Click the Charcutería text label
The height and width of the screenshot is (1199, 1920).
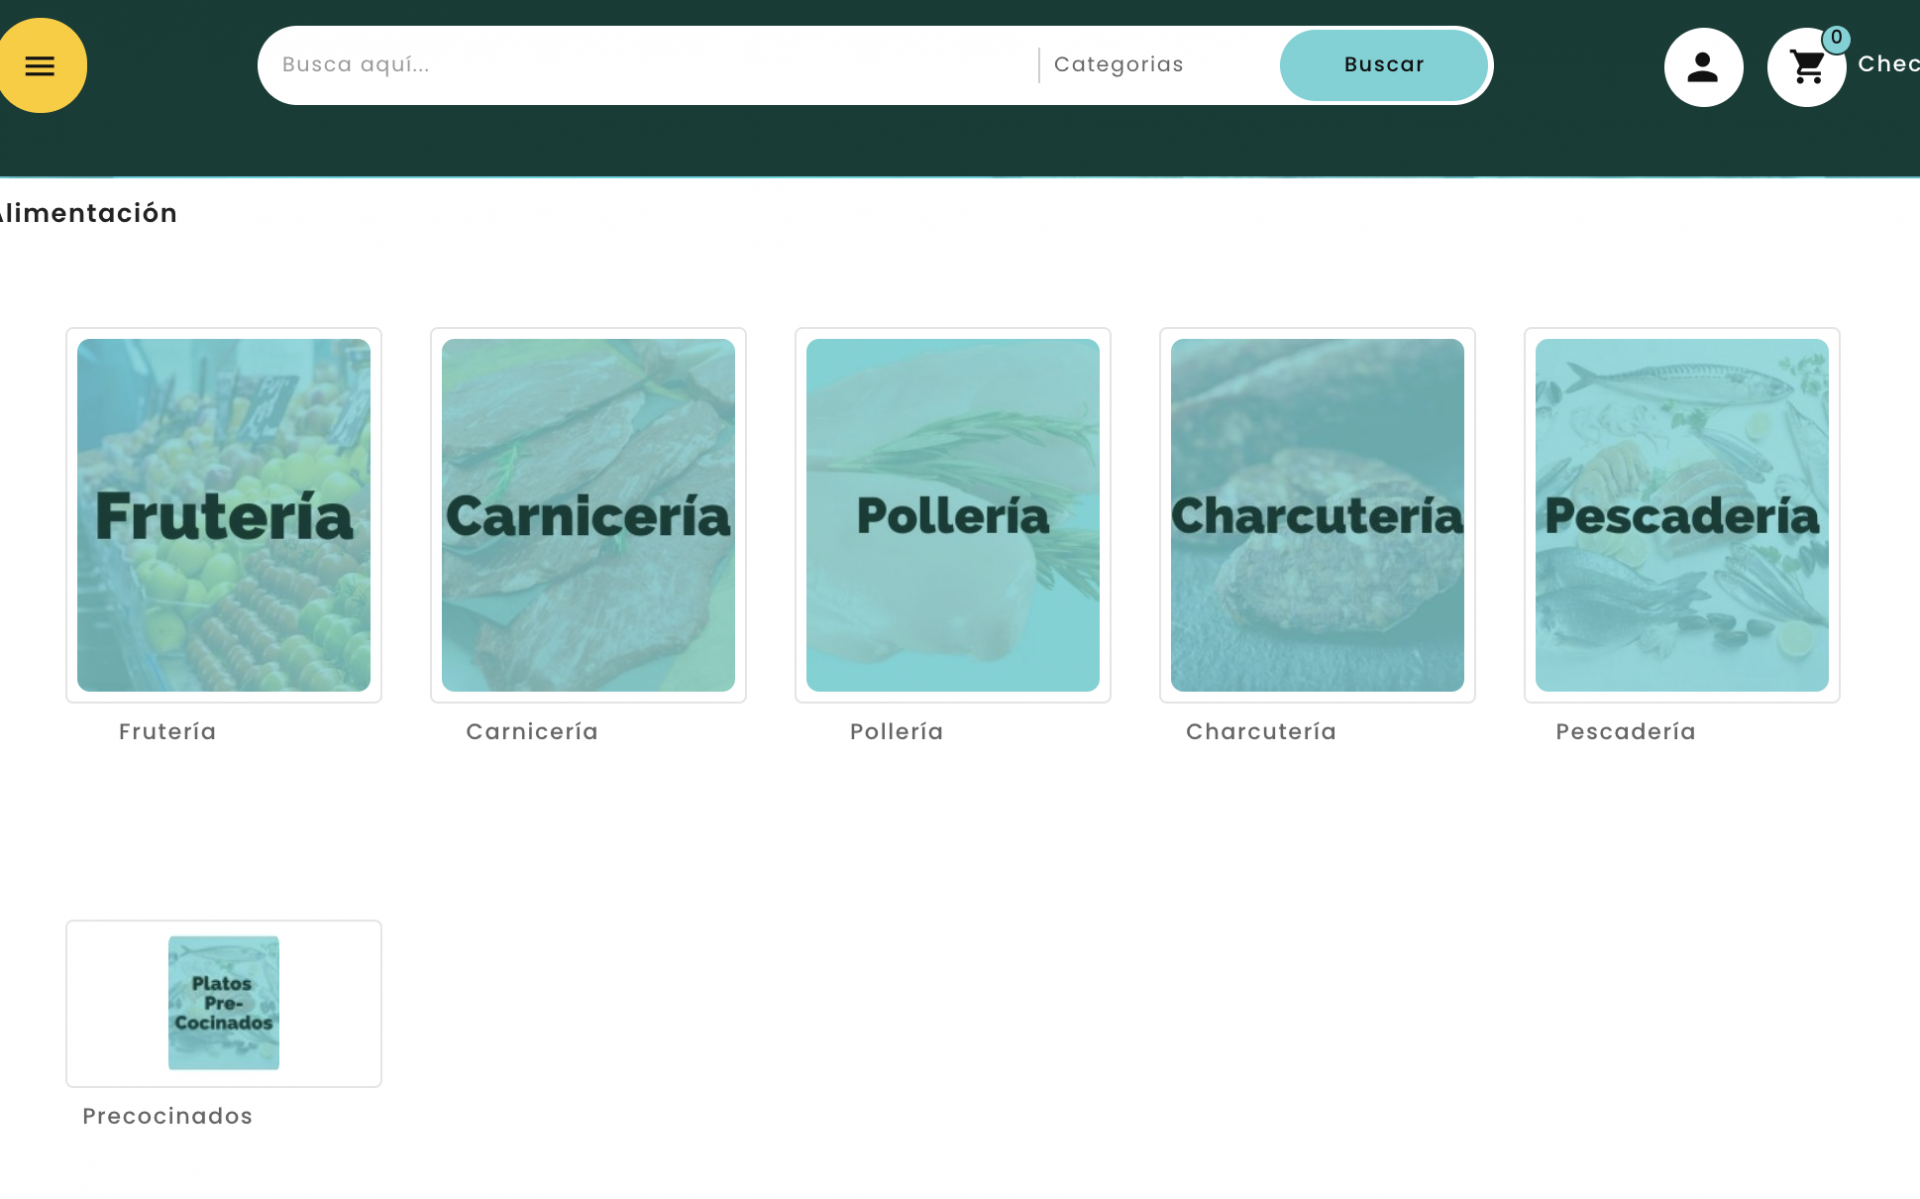1261,732
